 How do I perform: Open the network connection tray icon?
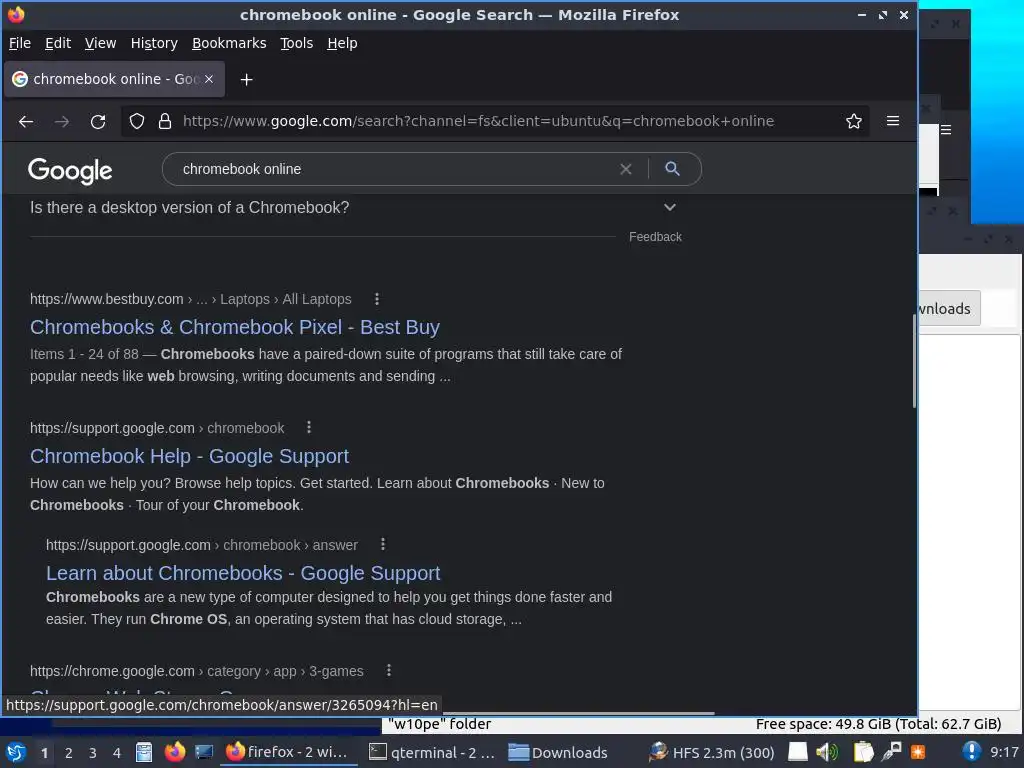[x=891, y=752]
